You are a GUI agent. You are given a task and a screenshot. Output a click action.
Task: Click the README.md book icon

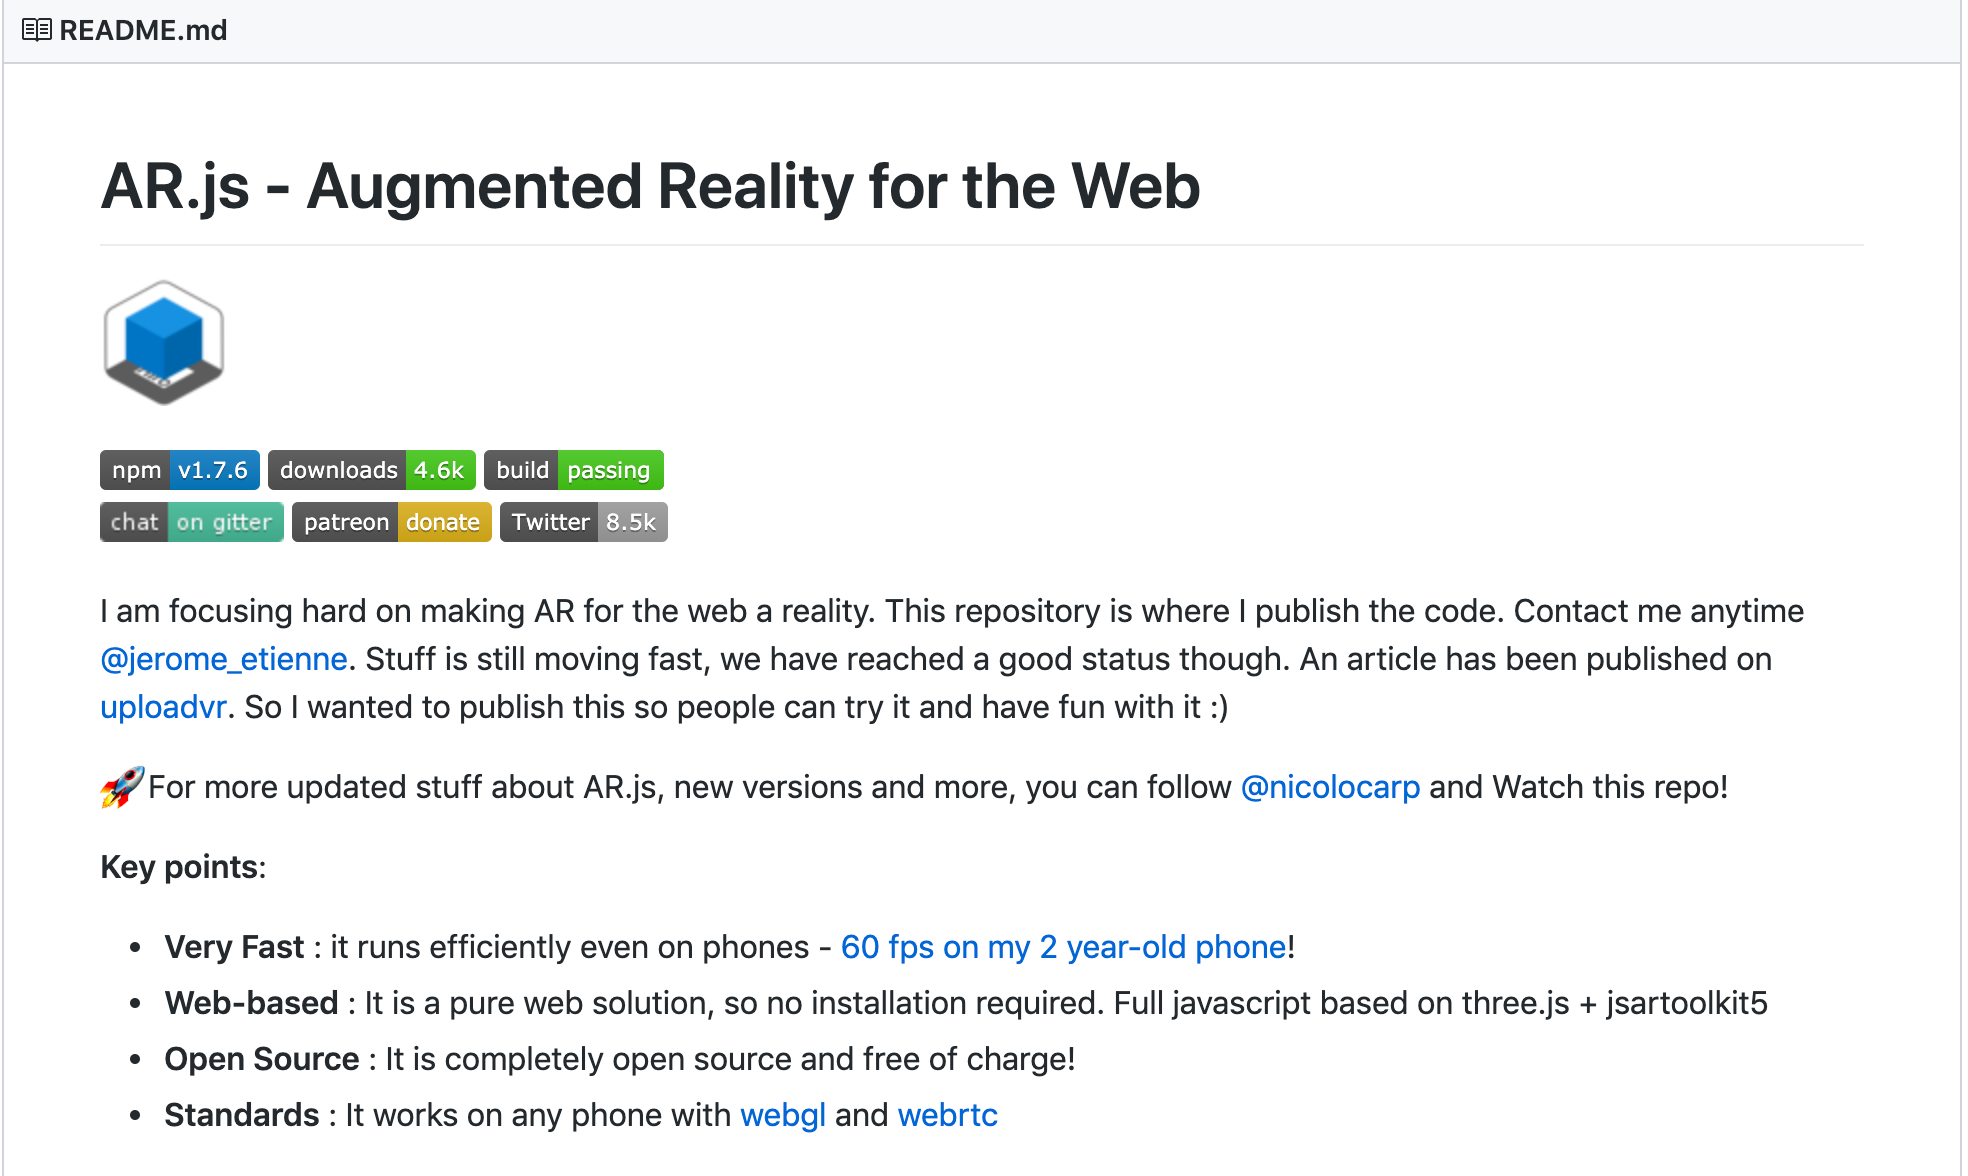[x=36, y=30]
